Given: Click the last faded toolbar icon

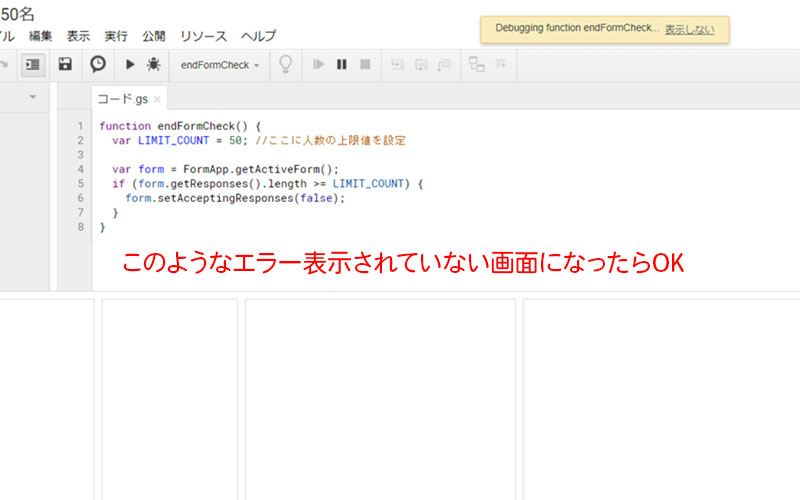Looking at the screenshot, I should coord(501,64).
